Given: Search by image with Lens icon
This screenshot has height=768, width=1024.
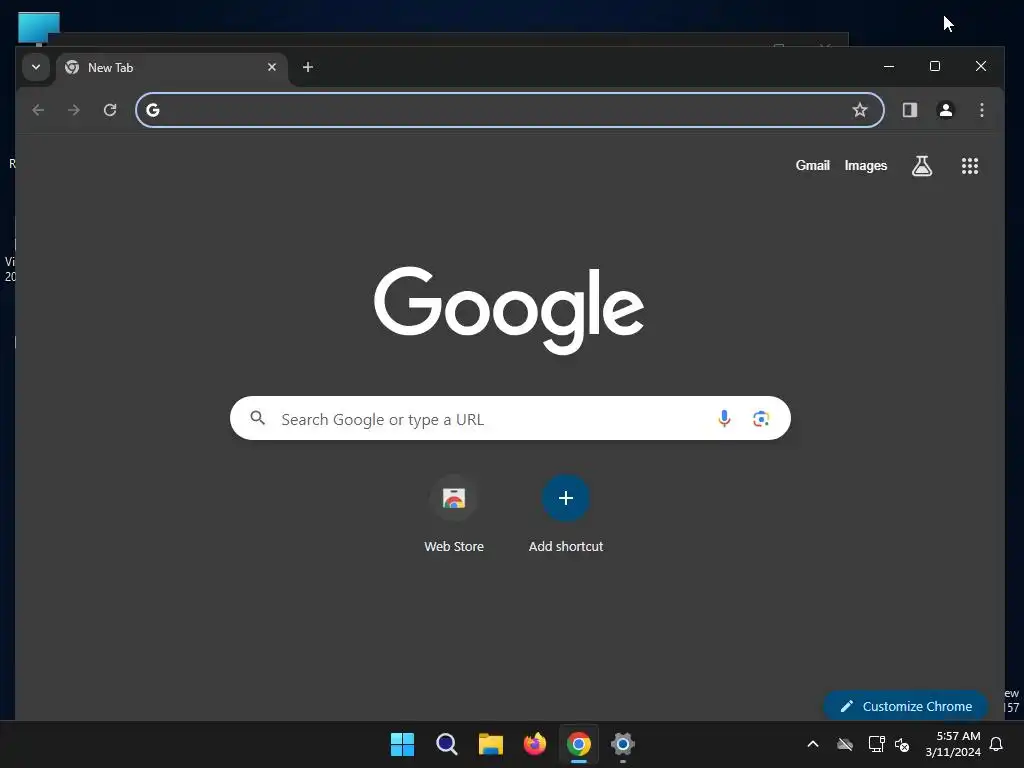Looking at the screenshot, I should [761, 419].
